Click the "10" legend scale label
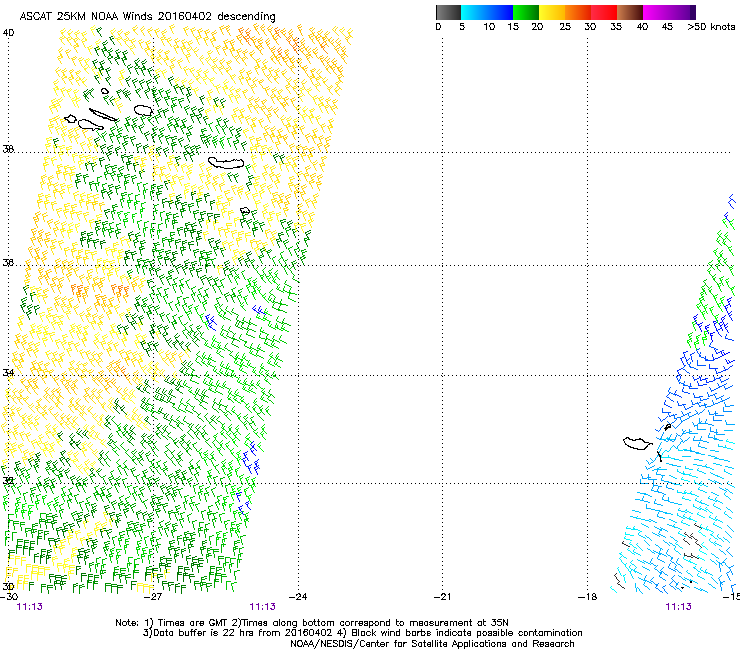Image resolution: width=740 pixels, height=650 pixels. (489, 27)
